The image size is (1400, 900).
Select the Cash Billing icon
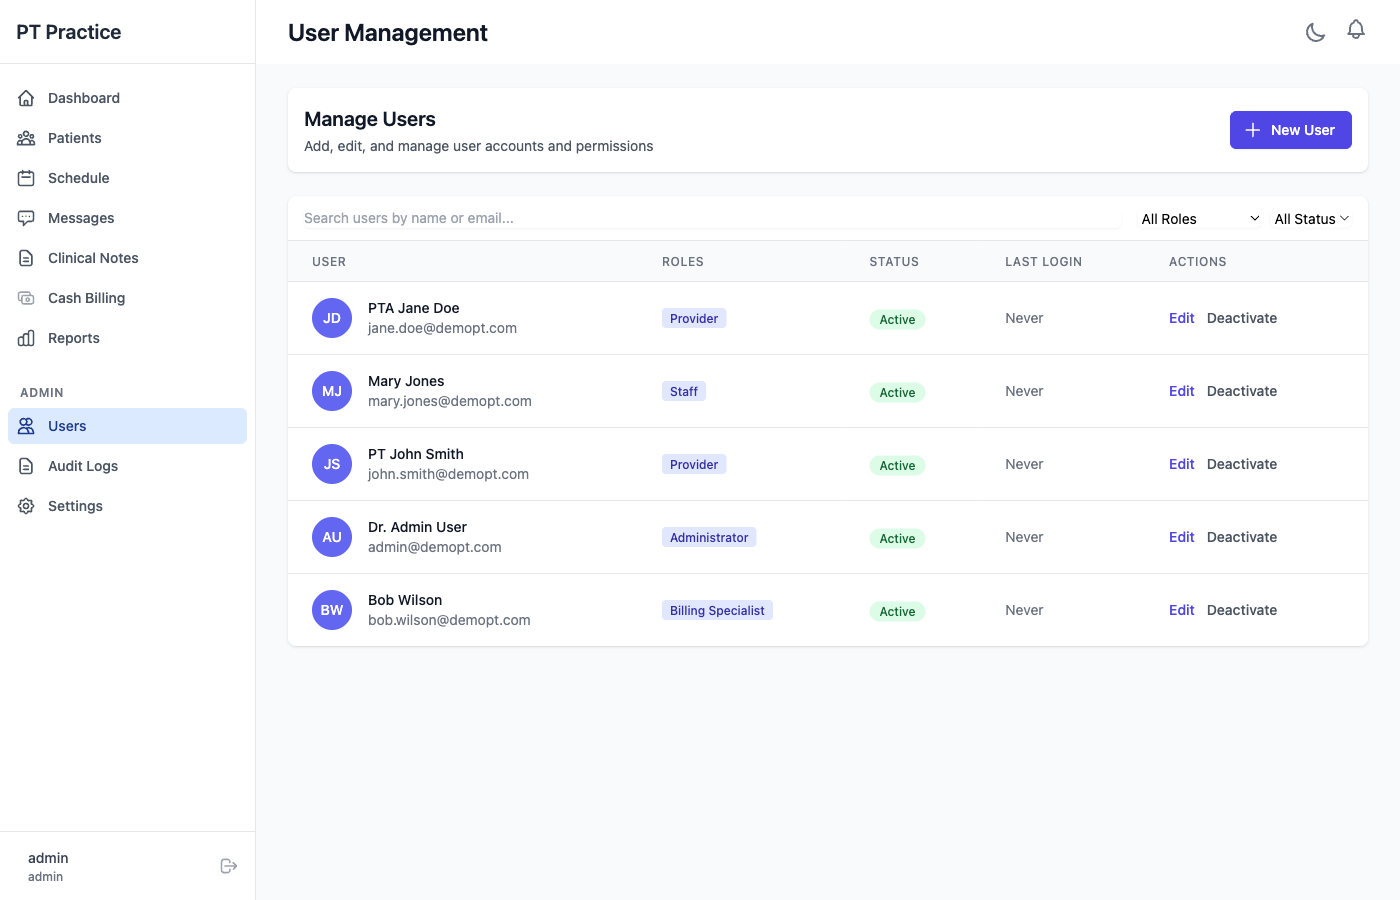pyautogui.click(x=28, y=297)
